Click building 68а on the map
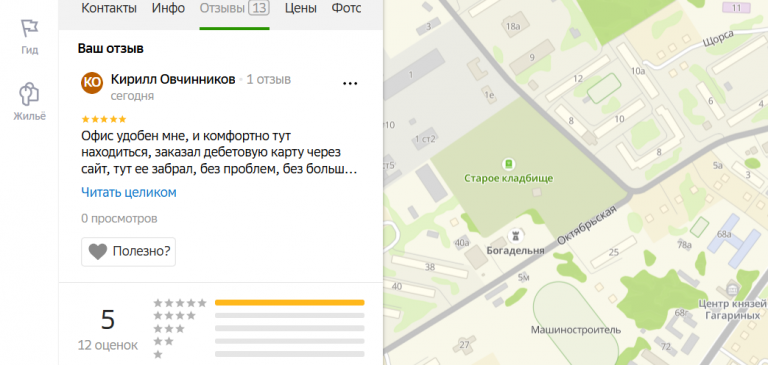Image resolution: width=768 pixels, height=365 pixels. tap(724, 234)
